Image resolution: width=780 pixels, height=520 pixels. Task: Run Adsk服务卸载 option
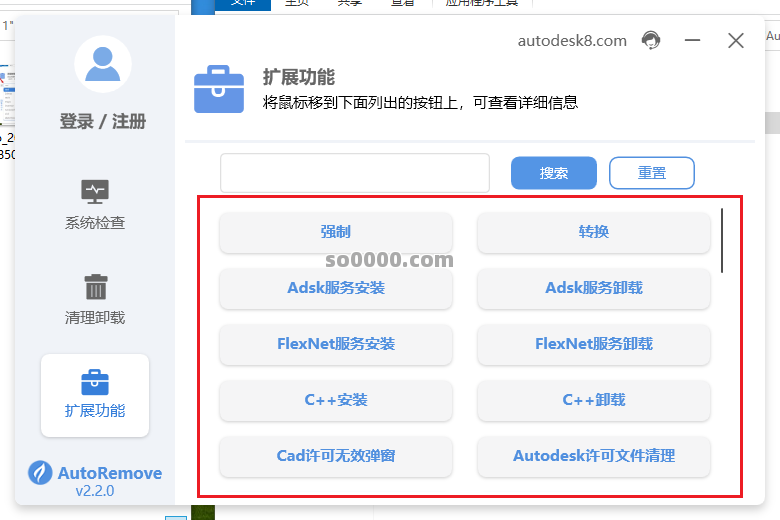coord(594,288)
